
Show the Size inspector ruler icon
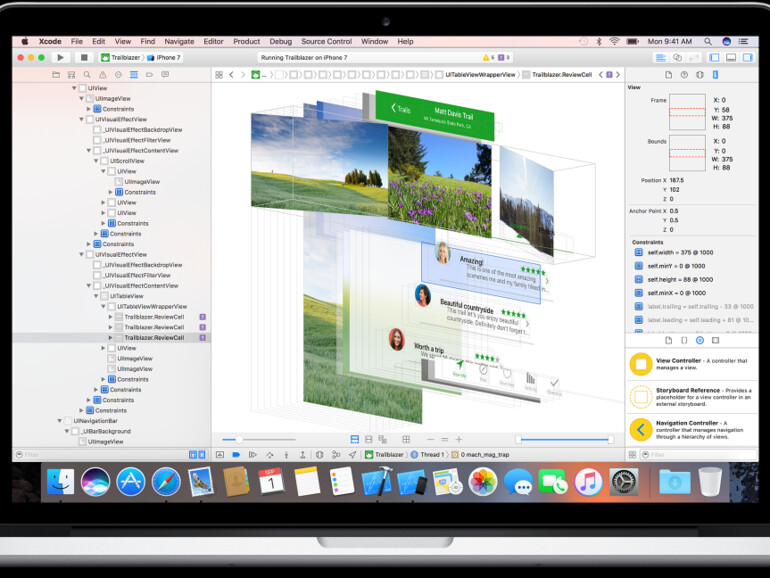715,75
